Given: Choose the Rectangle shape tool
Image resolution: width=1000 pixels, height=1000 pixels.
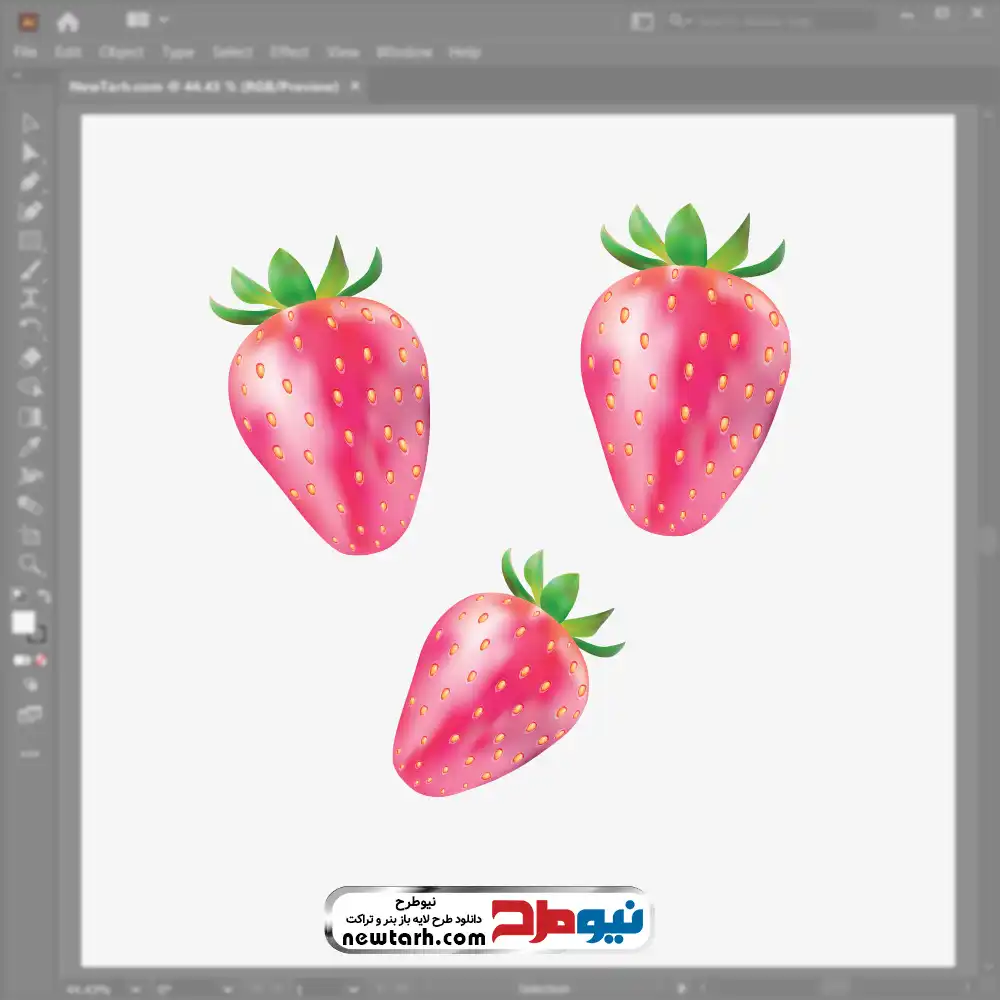Looking at the screenshot, I should (30, 241).
